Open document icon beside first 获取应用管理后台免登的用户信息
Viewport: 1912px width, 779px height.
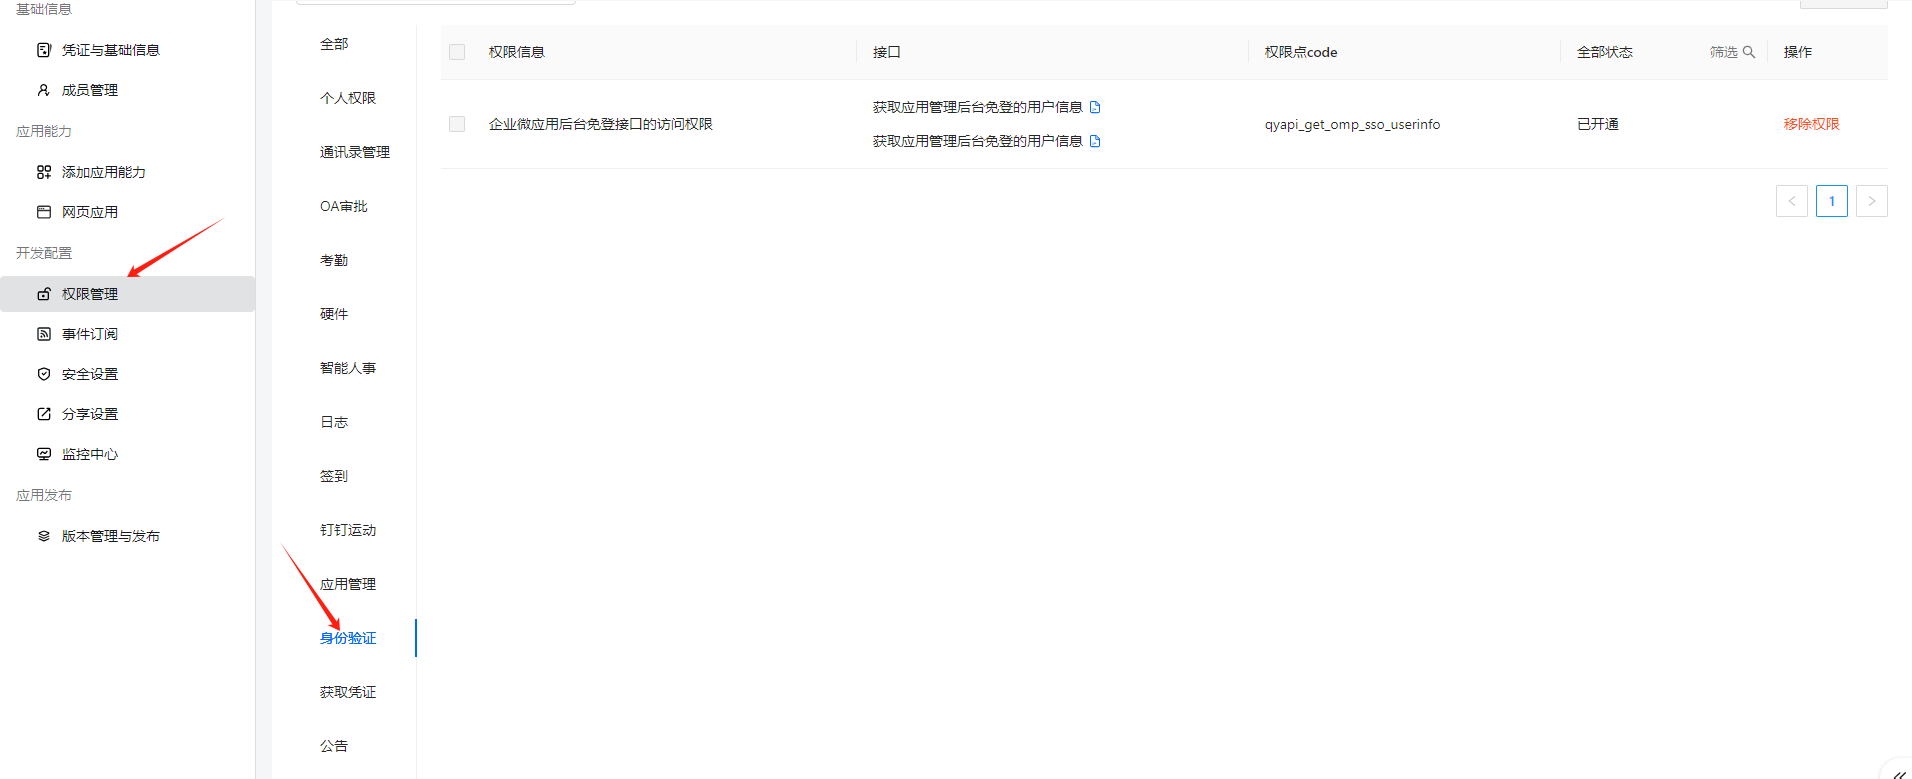1095,107
